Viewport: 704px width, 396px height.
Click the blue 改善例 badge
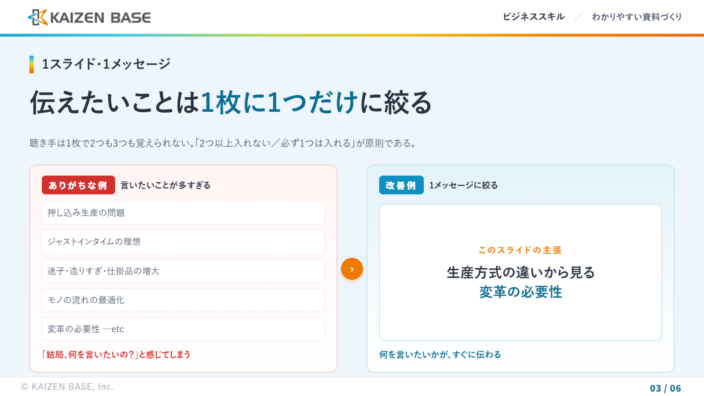401,185
